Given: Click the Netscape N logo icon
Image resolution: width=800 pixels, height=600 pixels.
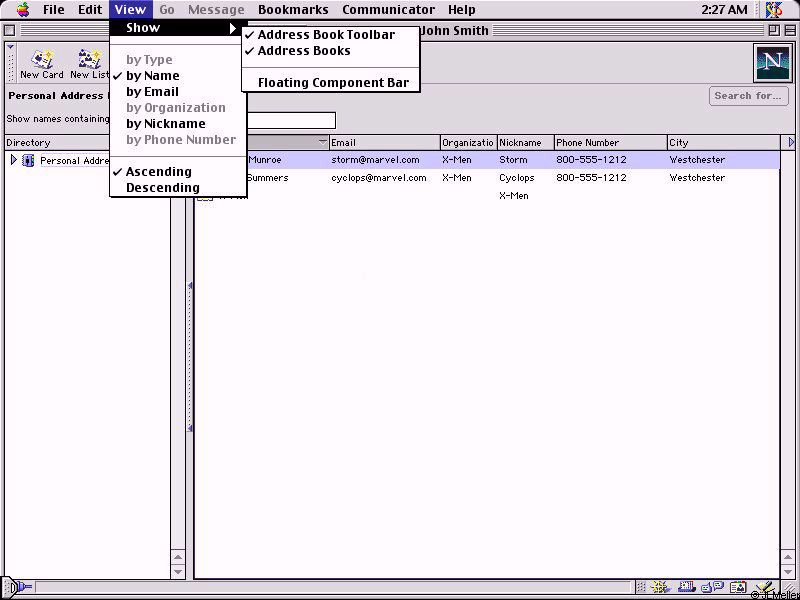Looking at the screenshot, I should click(x=771, y=63).
